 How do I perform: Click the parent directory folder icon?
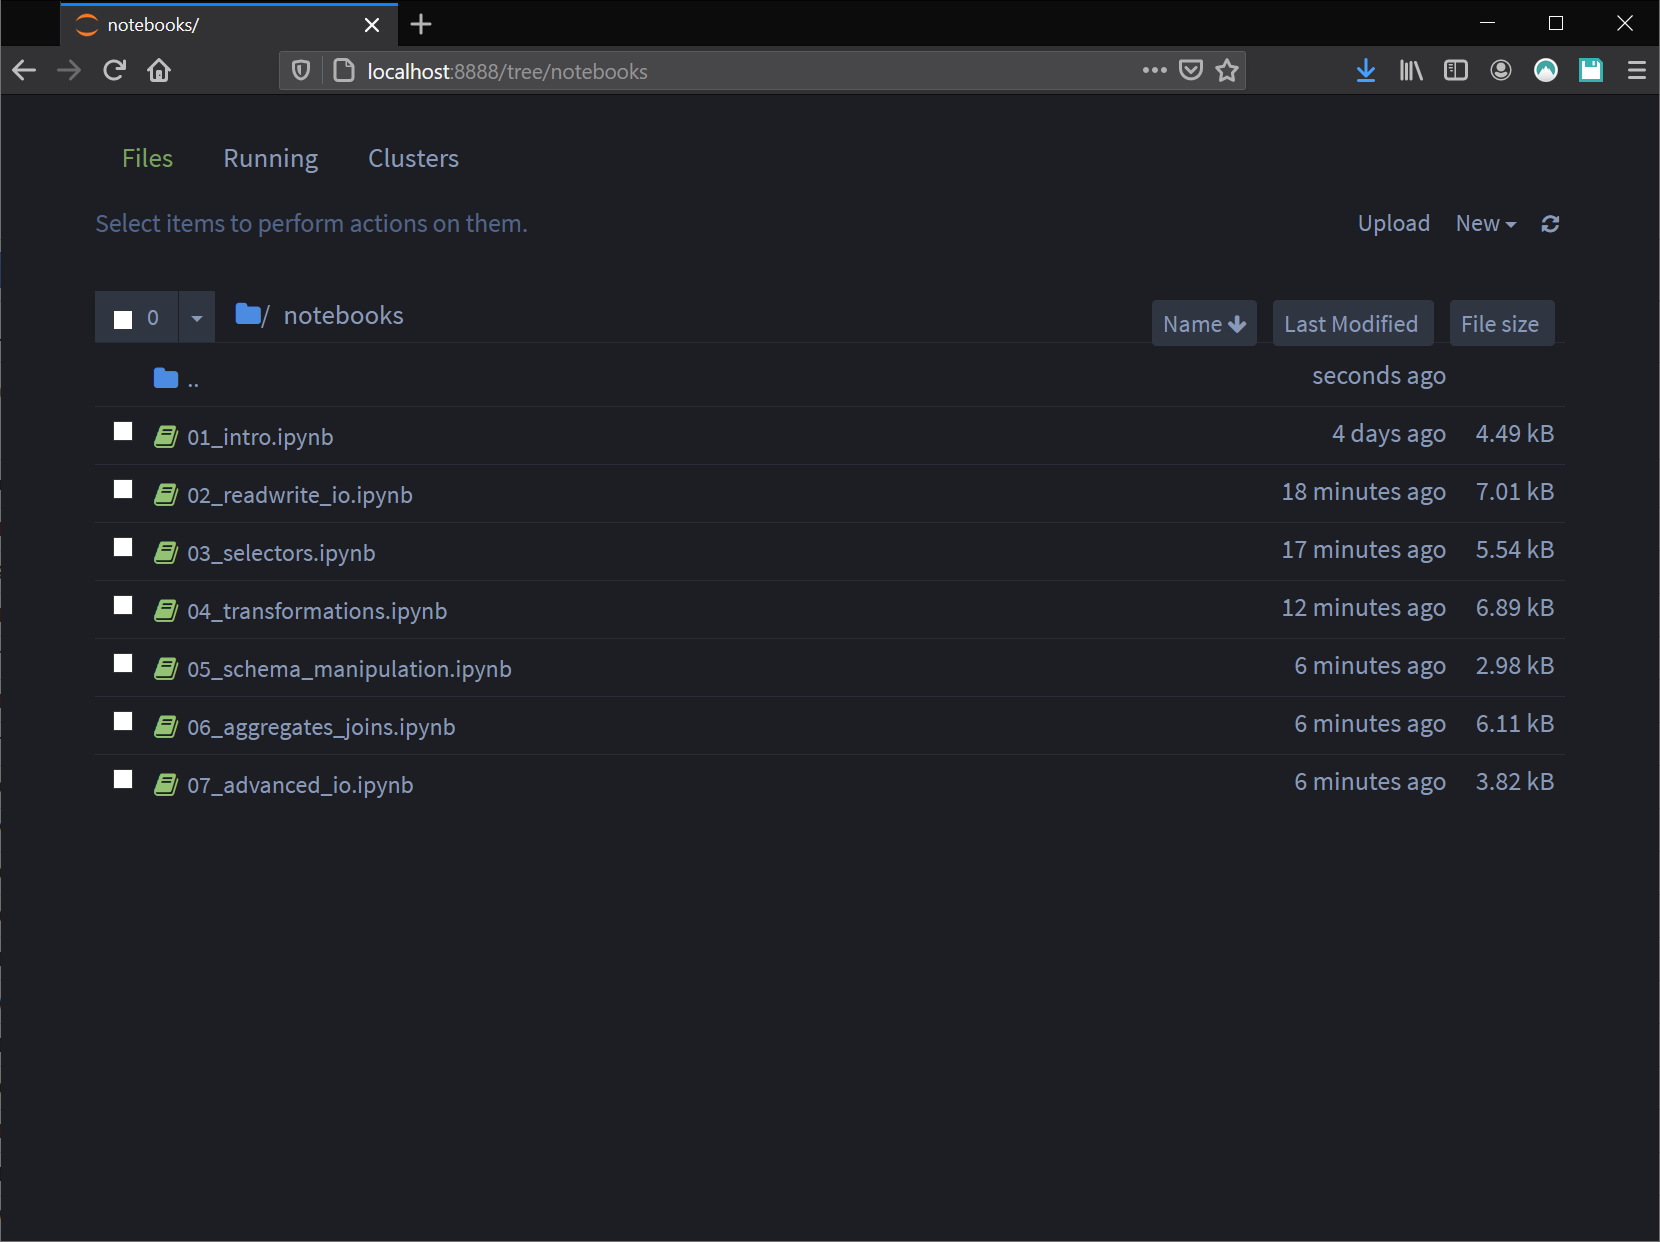166,378
